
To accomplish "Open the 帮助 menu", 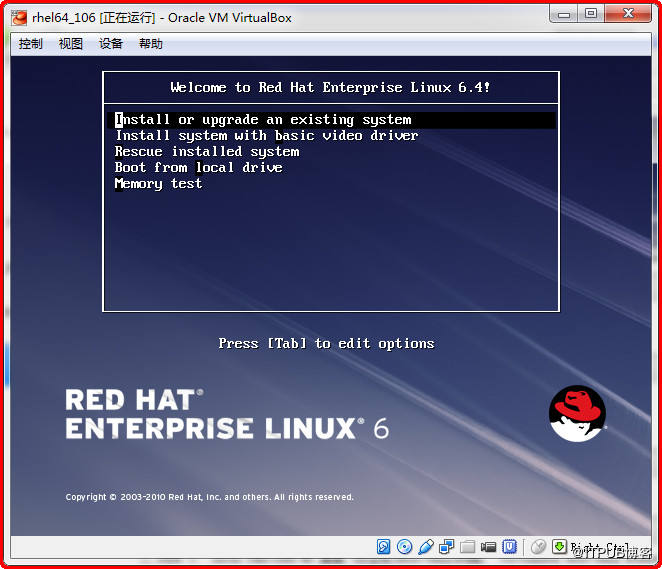I will pos(151,43).
